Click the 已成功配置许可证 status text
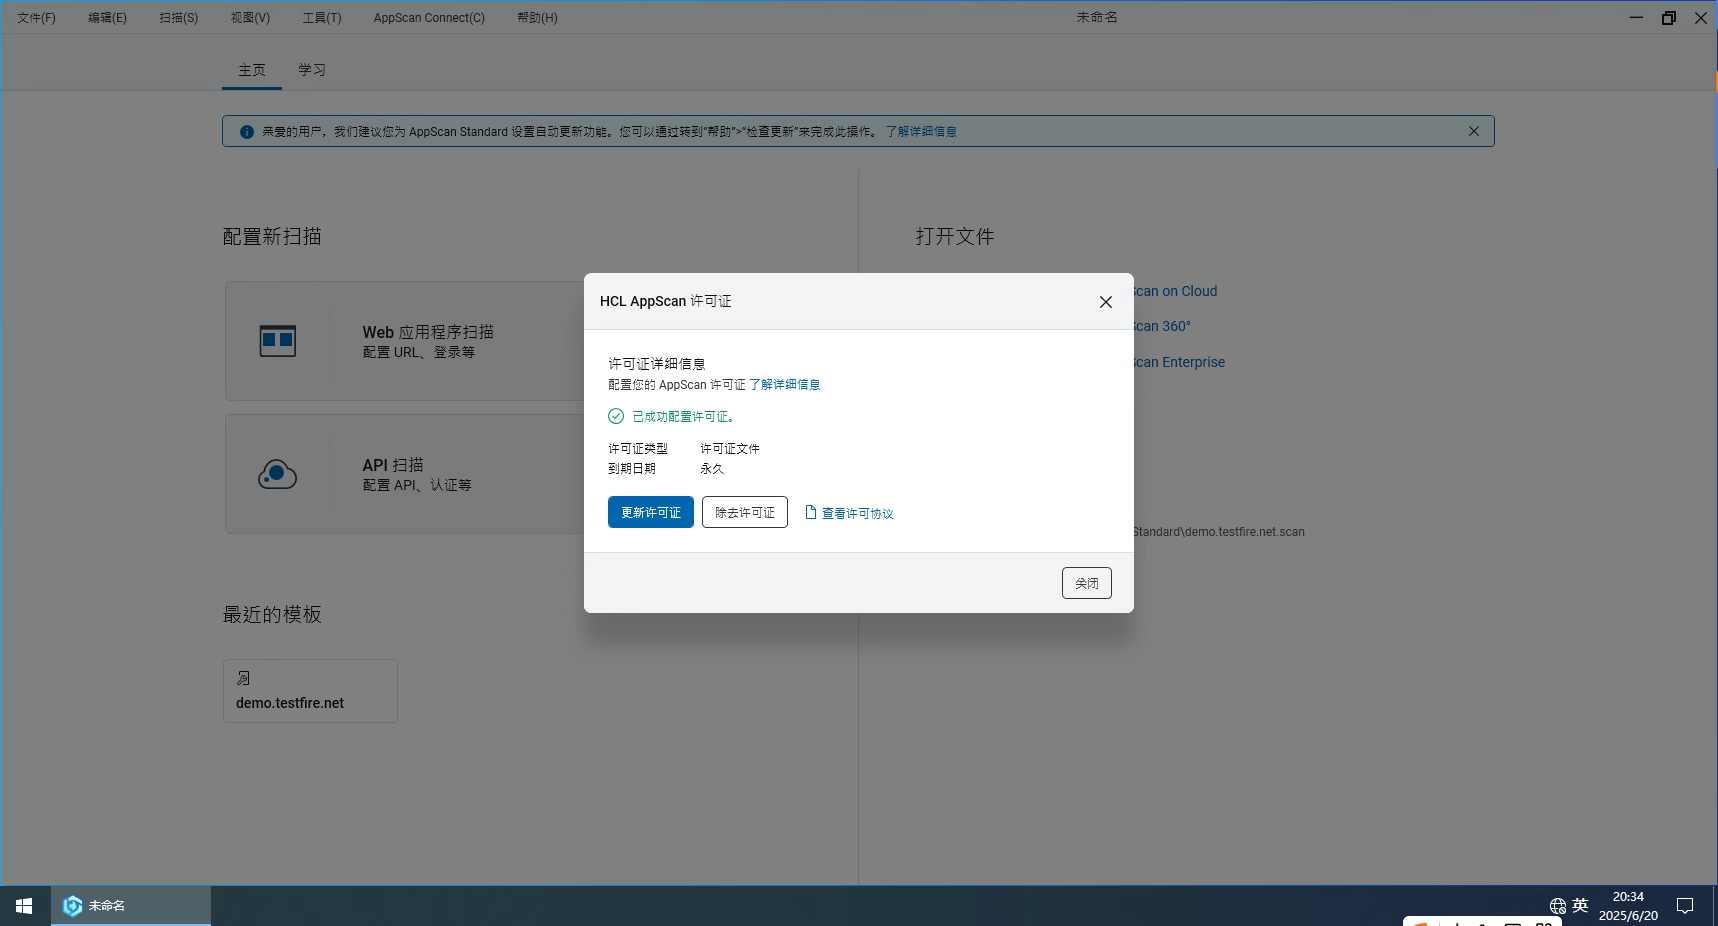 tap(684, 416)
